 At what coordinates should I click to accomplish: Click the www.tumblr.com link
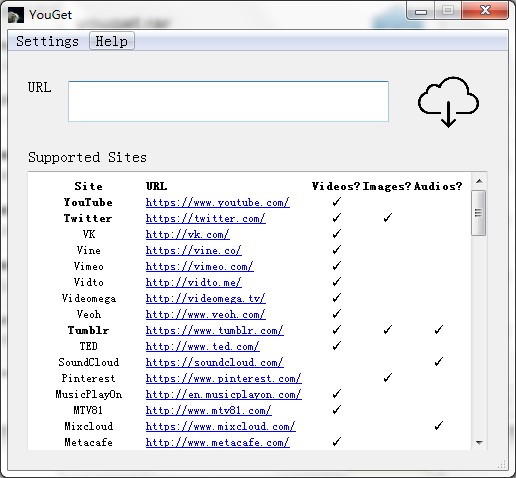point(215,330)
